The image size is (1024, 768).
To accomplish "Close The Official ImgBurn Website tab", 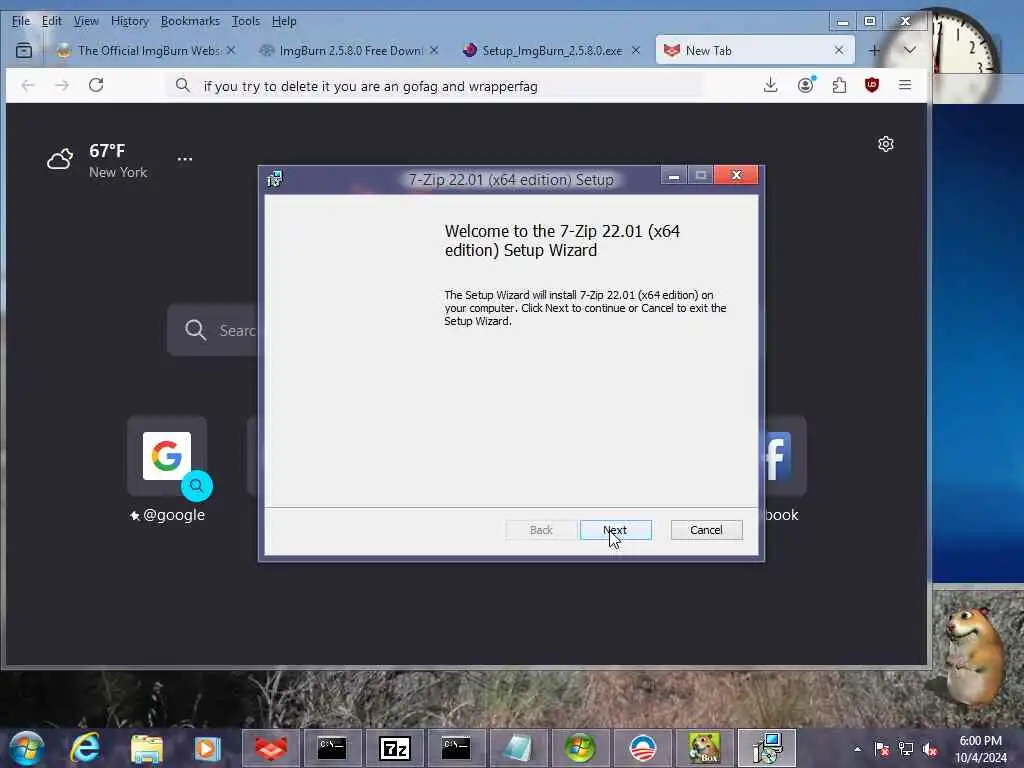I will [x=231, y=50].
